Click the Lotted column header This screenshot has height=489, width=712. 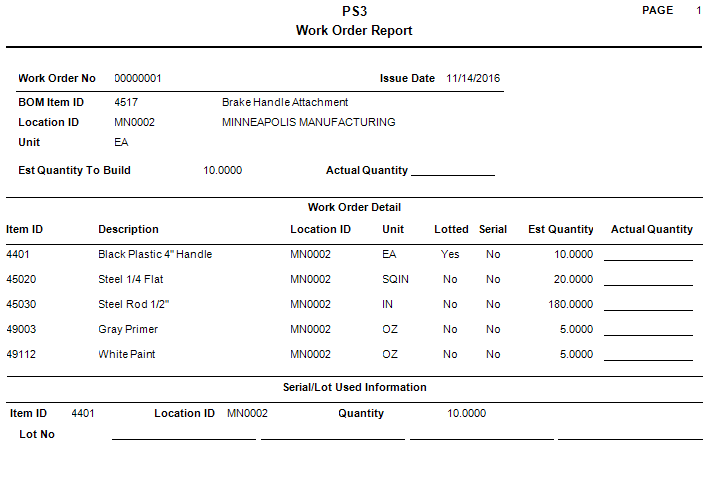[x=451, y=229]
